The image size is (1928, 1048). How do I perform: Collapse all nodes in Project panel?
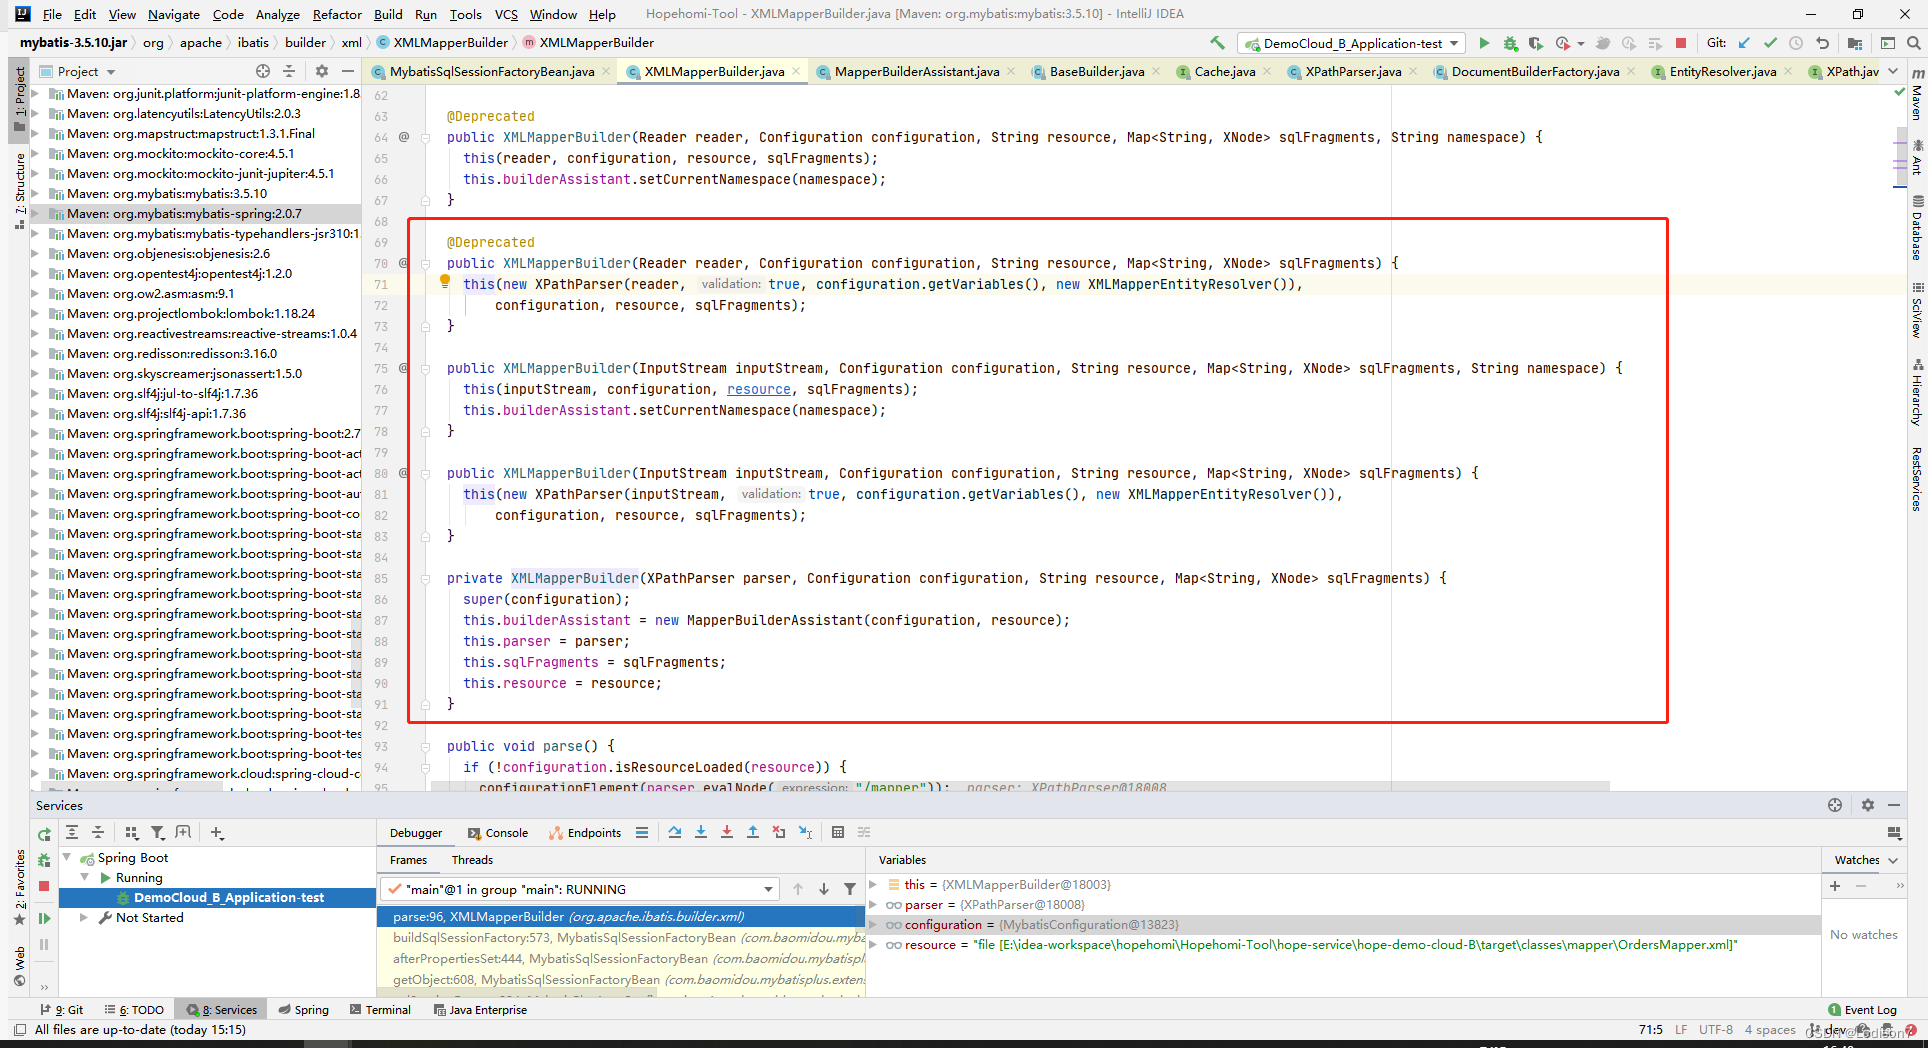[289, 71]
